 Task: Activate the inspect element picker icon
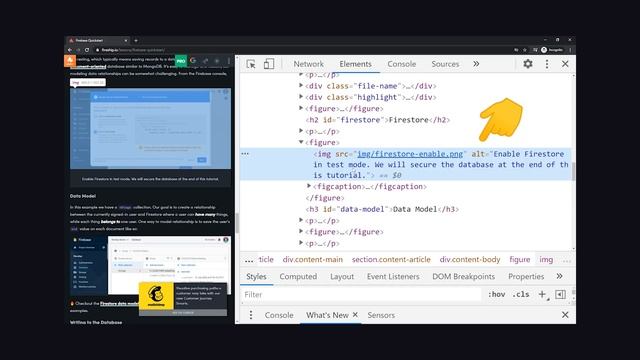(x=251, y=64)
